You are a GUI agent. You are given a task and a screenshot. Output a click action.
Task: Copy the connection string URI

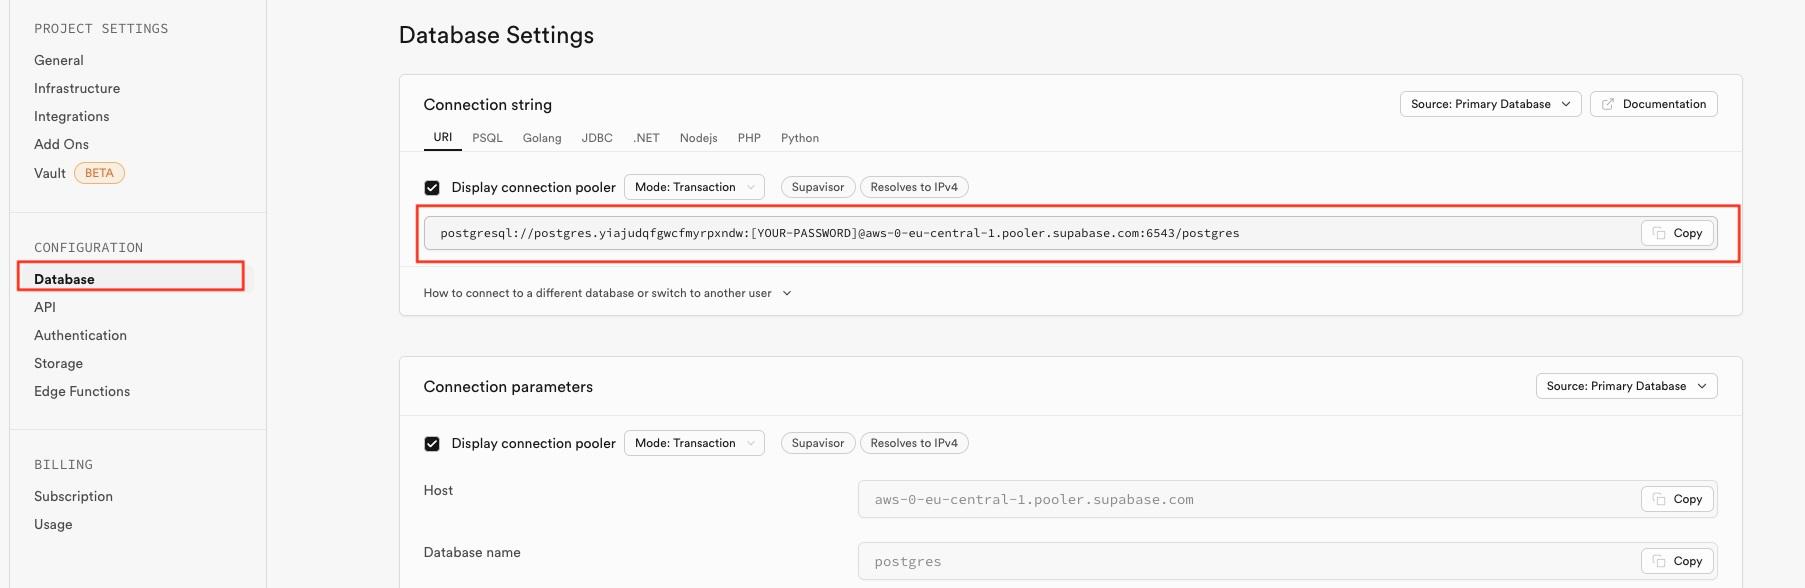click(1677, 233)
